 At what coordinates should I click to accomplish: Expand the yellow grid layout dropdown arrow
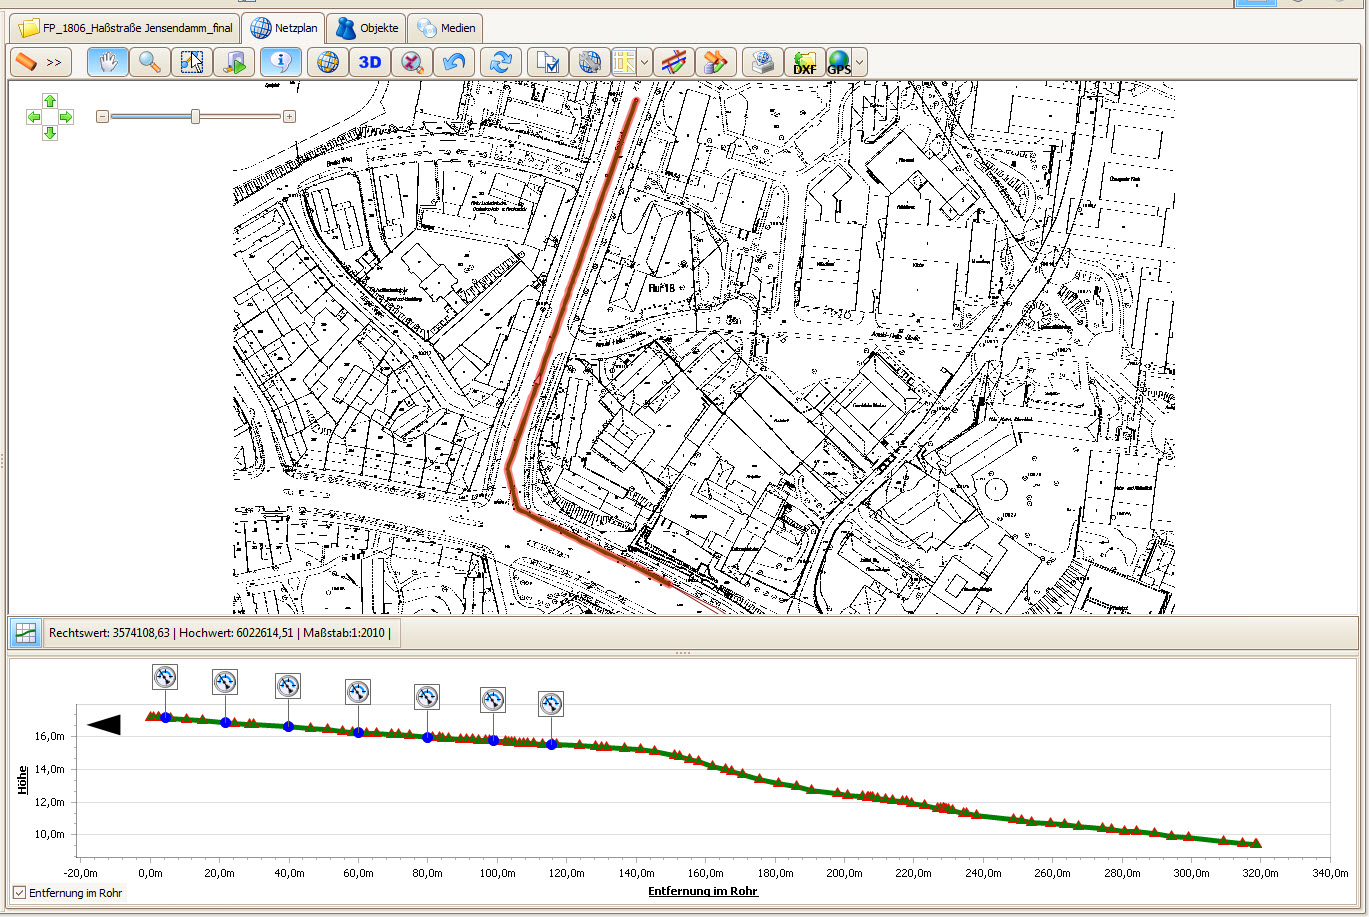645,62
